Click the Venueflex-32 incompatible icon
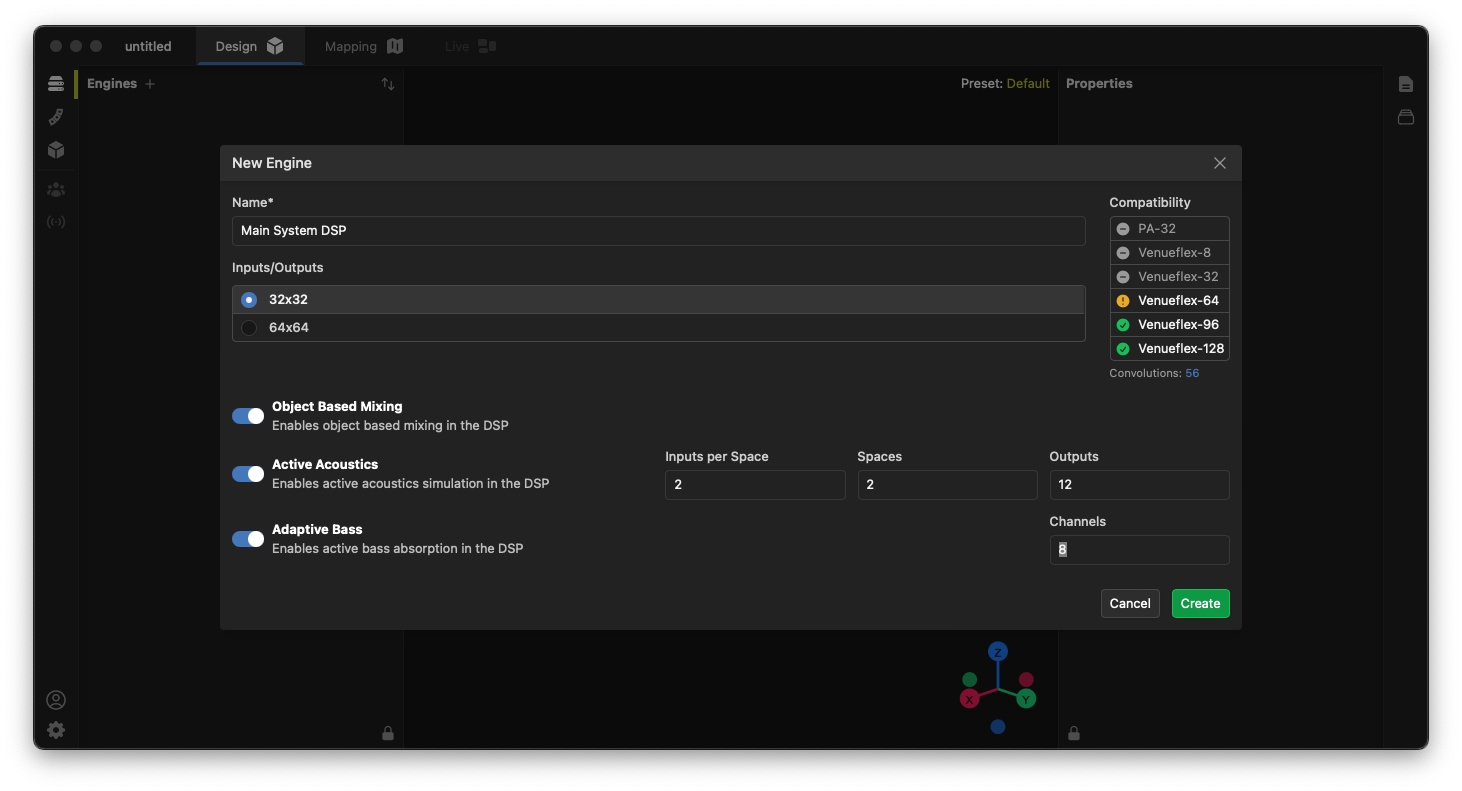 coord(1123,277)
